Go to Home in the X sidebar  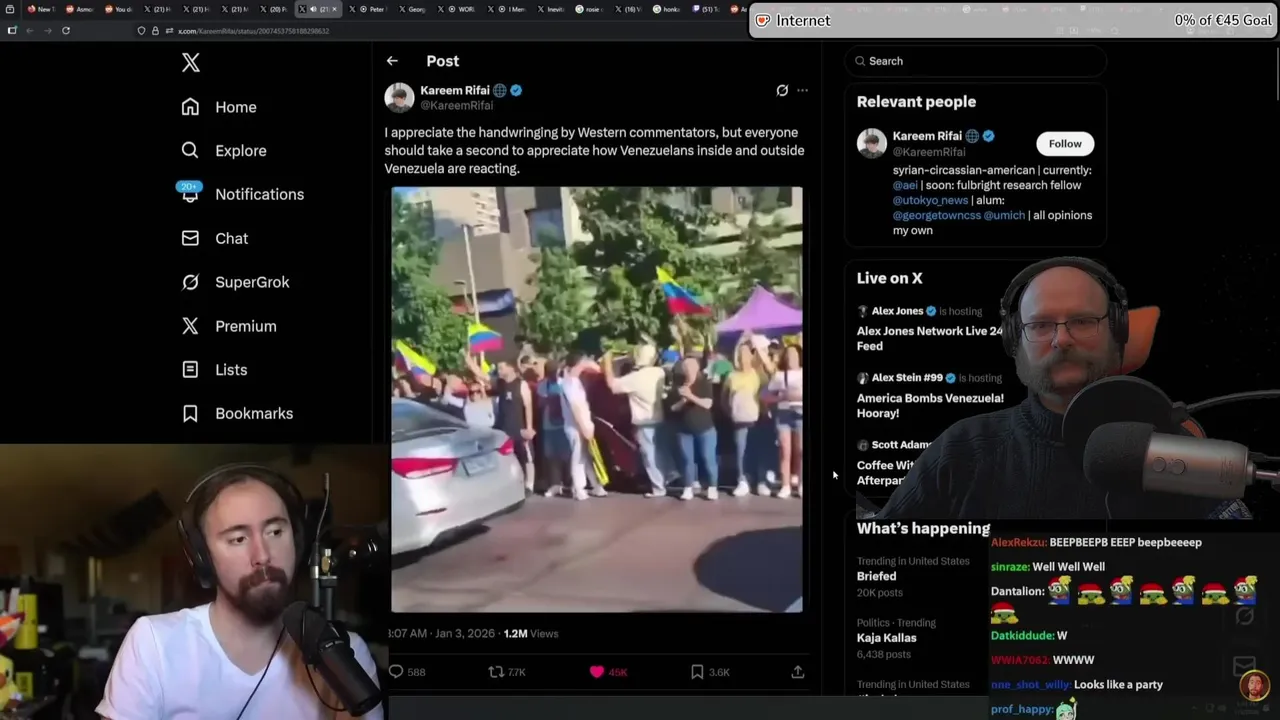[x=219, y=107]
